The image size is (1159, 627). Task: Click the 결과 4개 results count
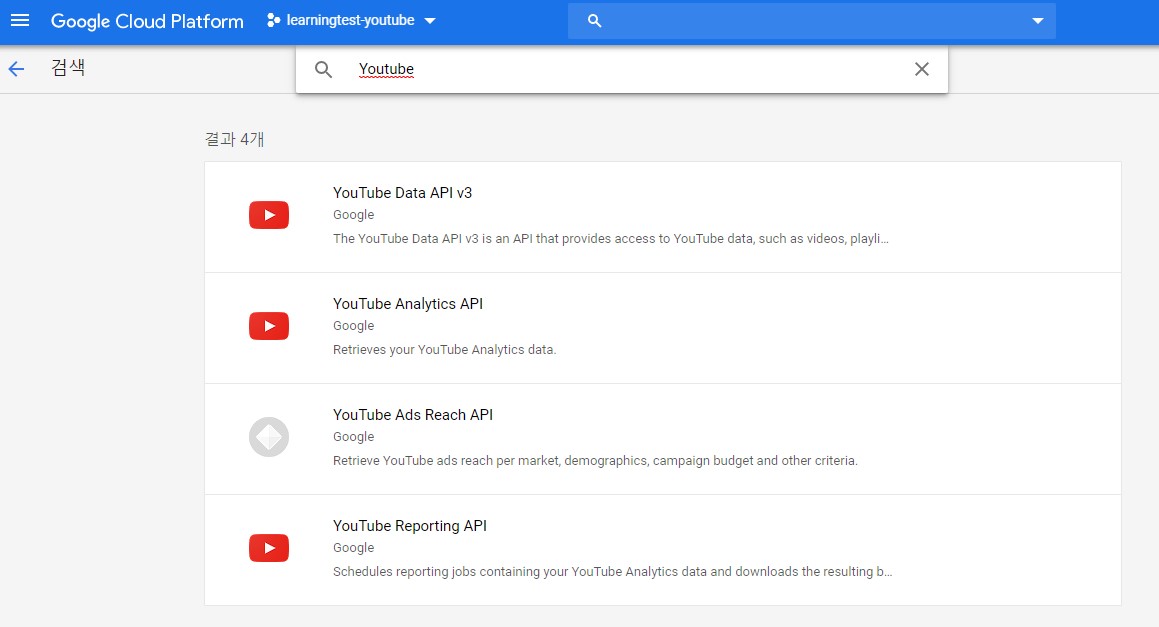click(234, 139)
